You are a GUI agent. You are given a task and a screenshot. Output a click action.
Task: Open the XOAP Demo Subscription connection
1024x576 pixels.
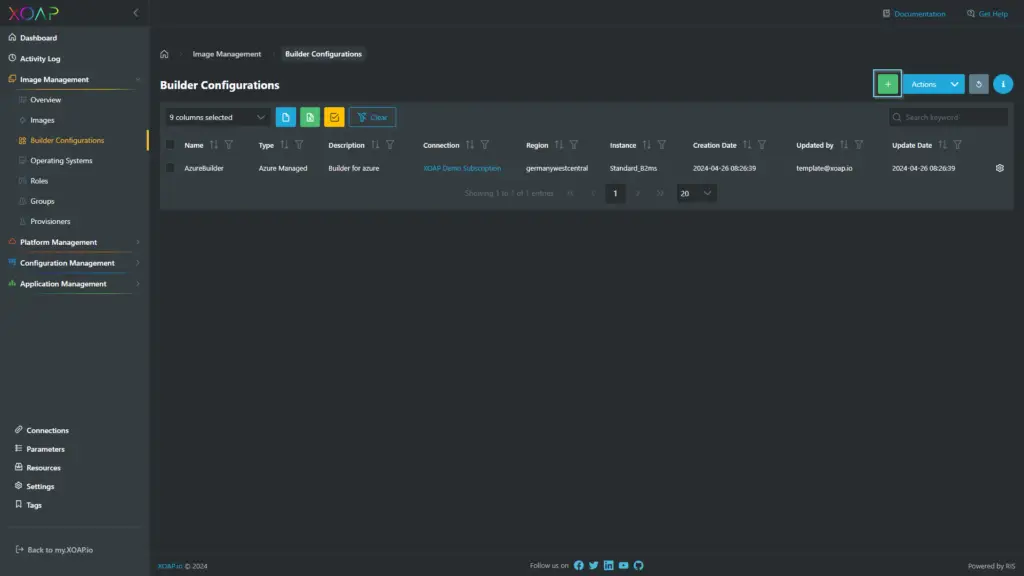click(x=462, y=168)
